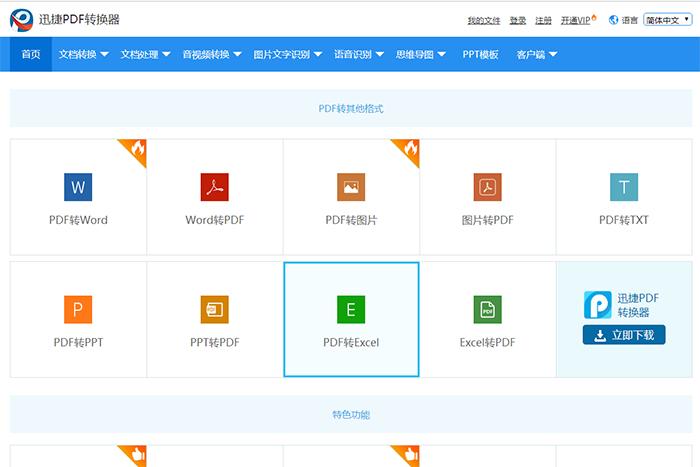Viewport: 700px width, 467px height.
Task: Click the globe icon next to 语言
Action: 613,20
